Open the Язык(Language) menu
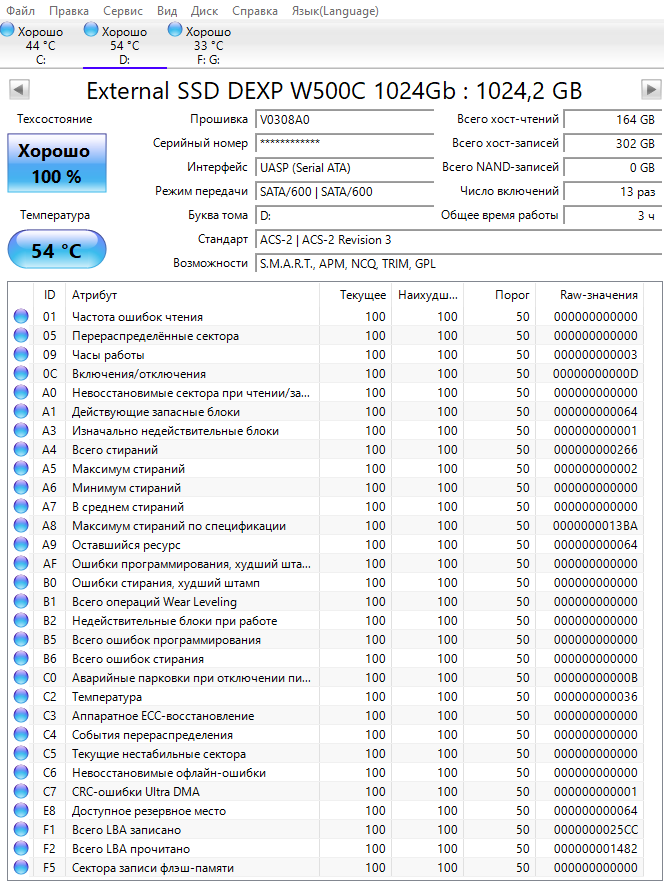 click(x=335, y=11)
